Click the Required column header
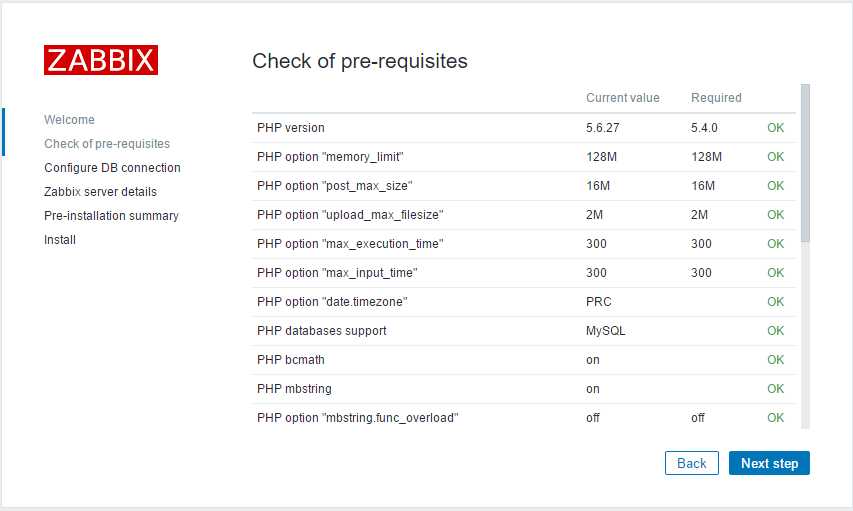Screen dimensions: 853x511 click(716, 98)
